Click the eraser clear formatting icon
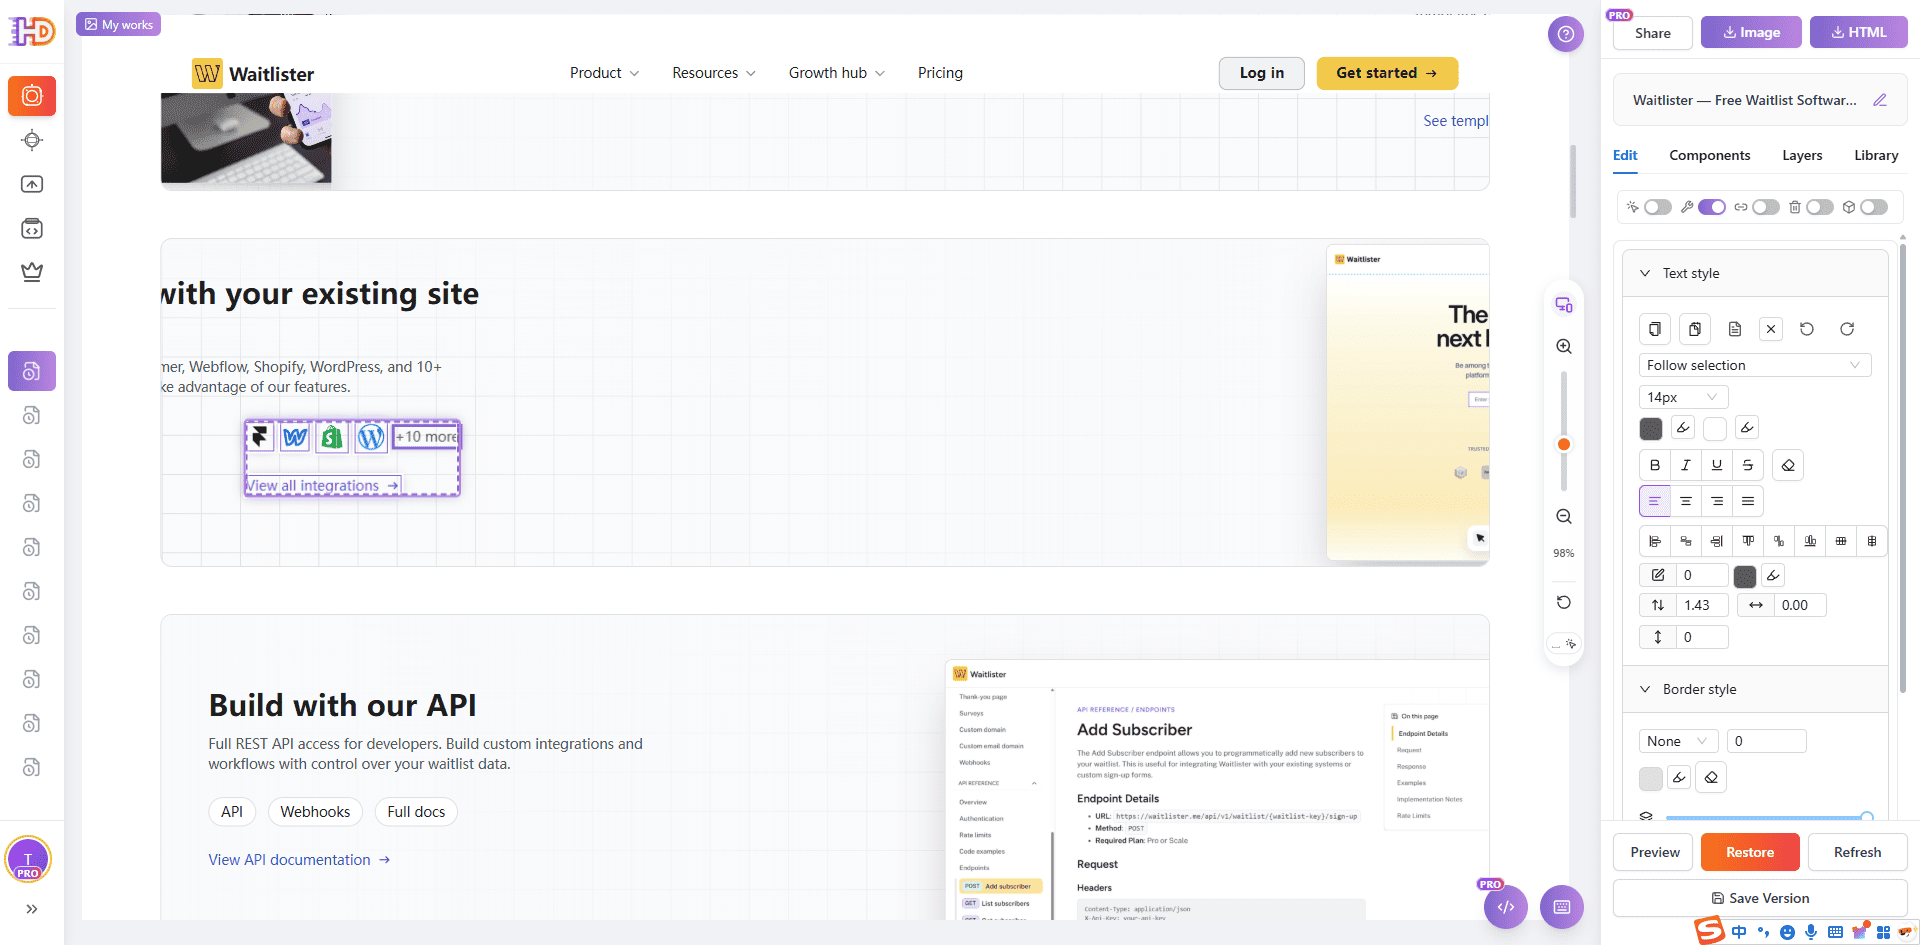 tap(1788, 465)
